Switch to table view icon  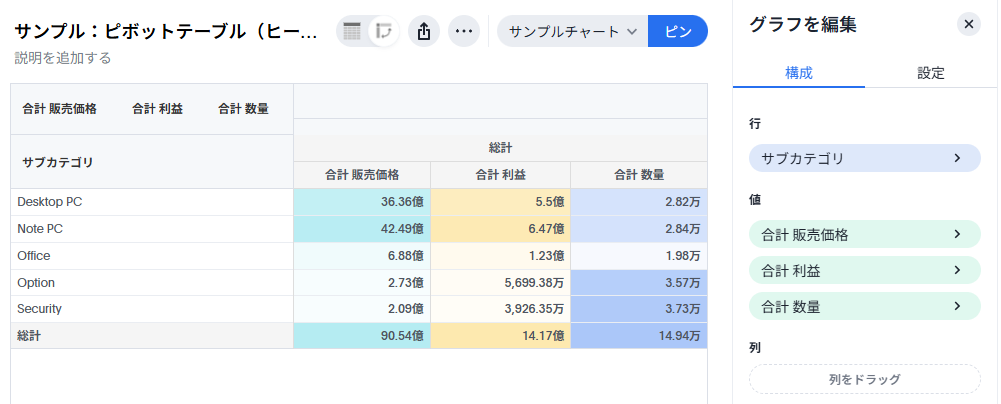[x=352, y=31]
